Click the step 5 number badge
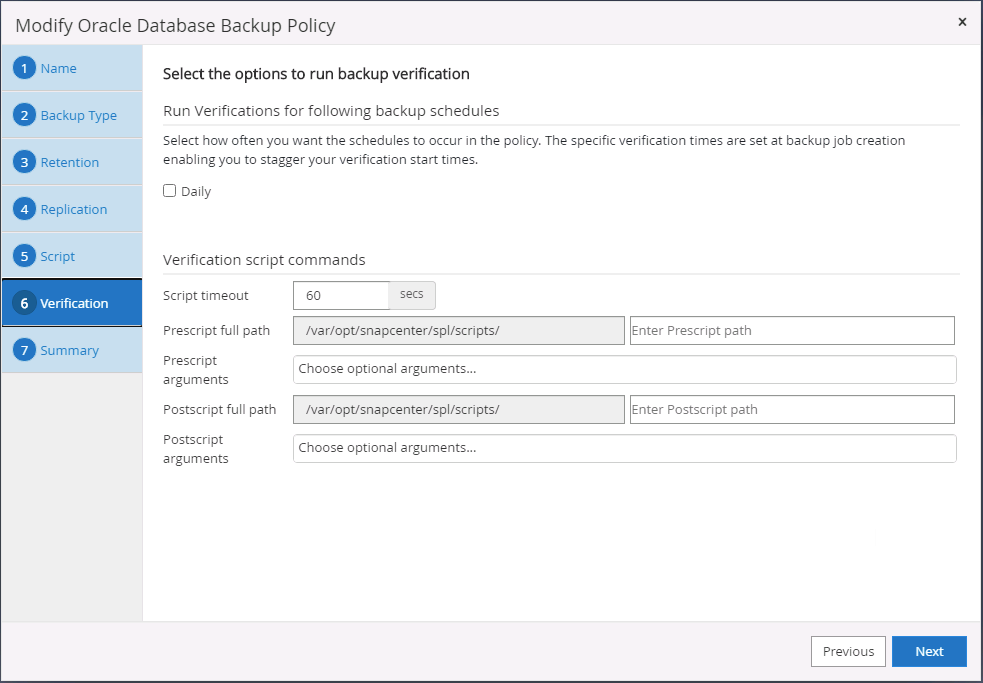This screenshot has height=683, width=983. [x=24, y=256]
